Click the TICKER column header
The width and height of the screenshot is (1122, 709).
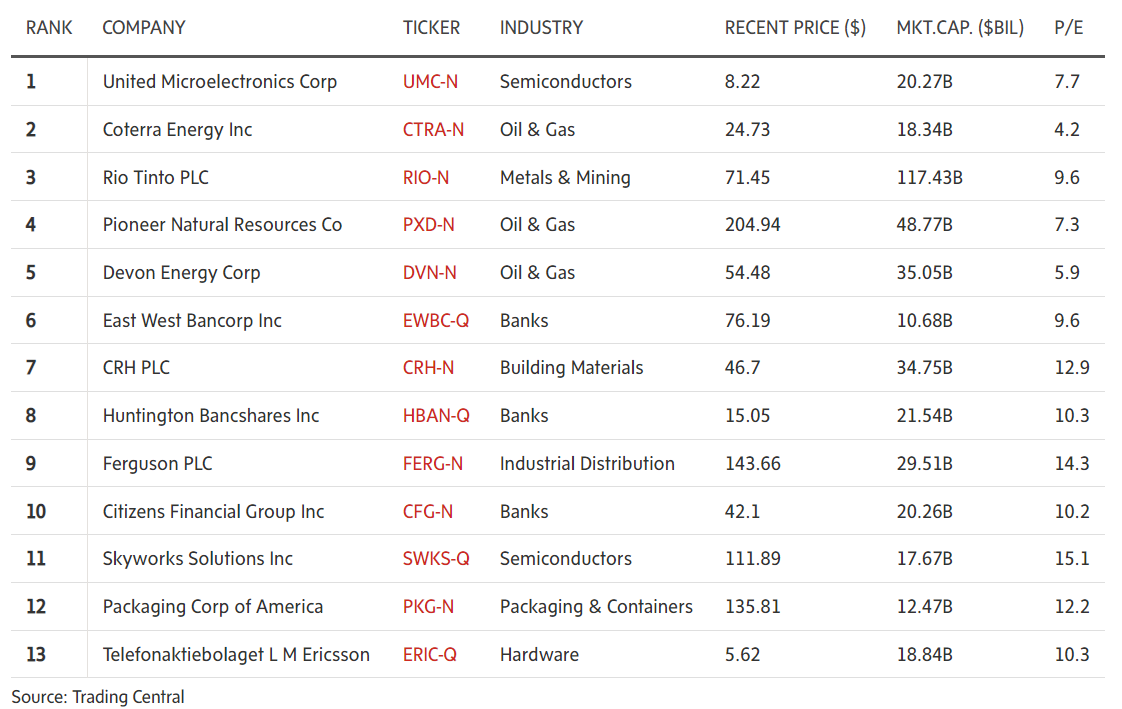point(431,28)
